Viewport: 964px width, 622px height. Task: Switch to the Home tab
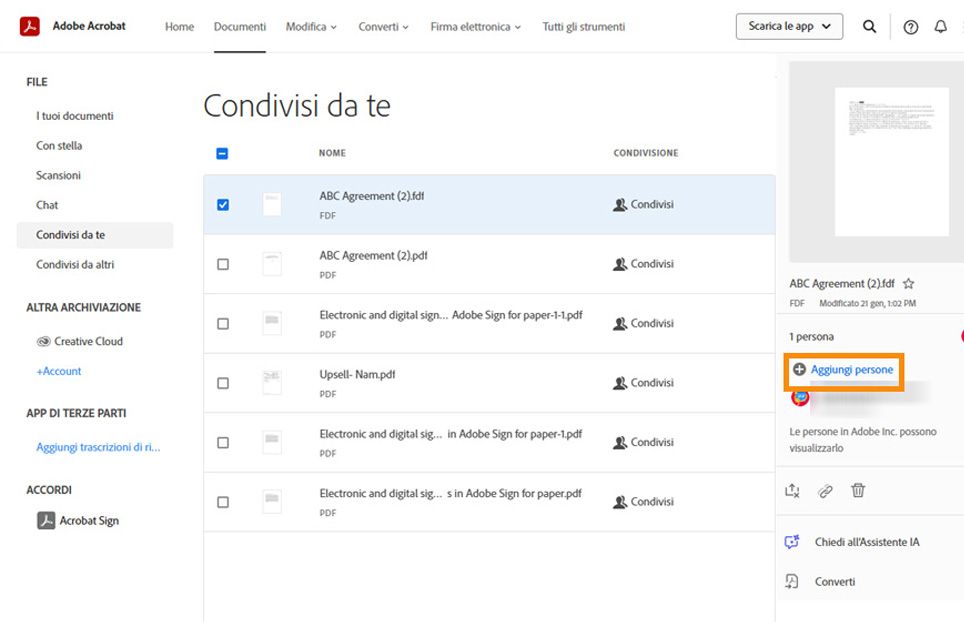pyautogui.click(x=179, y=27)
